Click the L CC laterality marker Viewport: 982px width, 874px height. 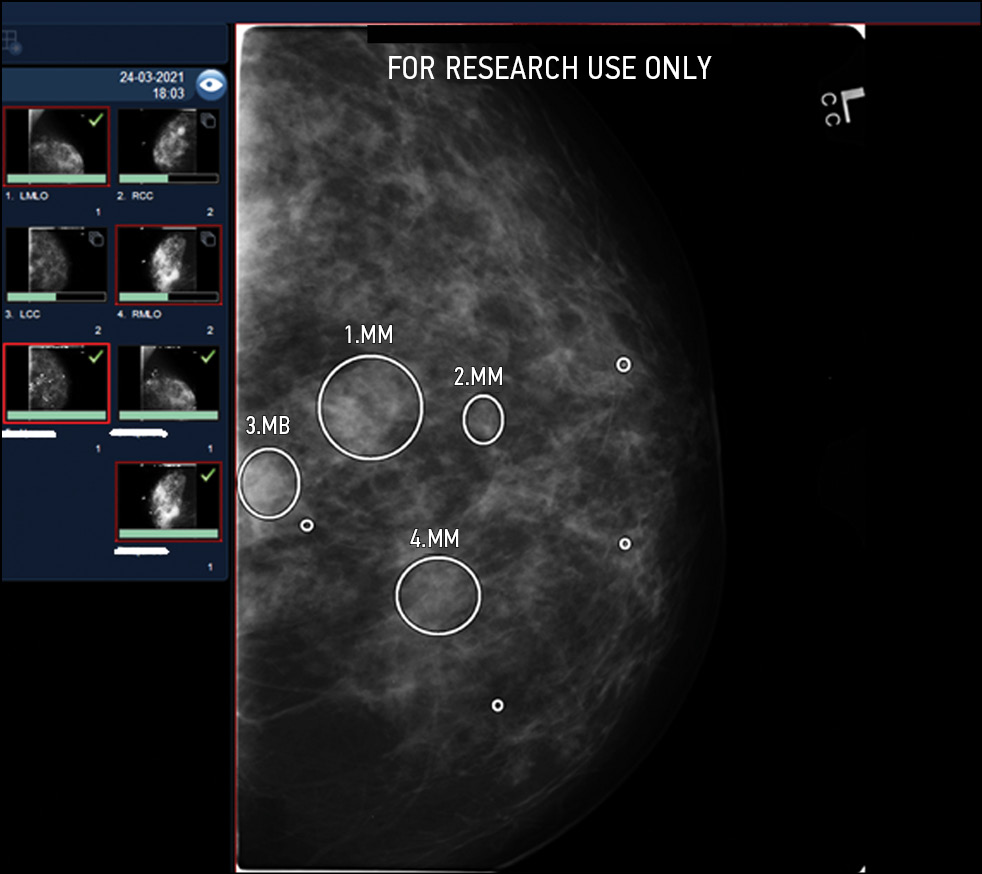point(842,106)
